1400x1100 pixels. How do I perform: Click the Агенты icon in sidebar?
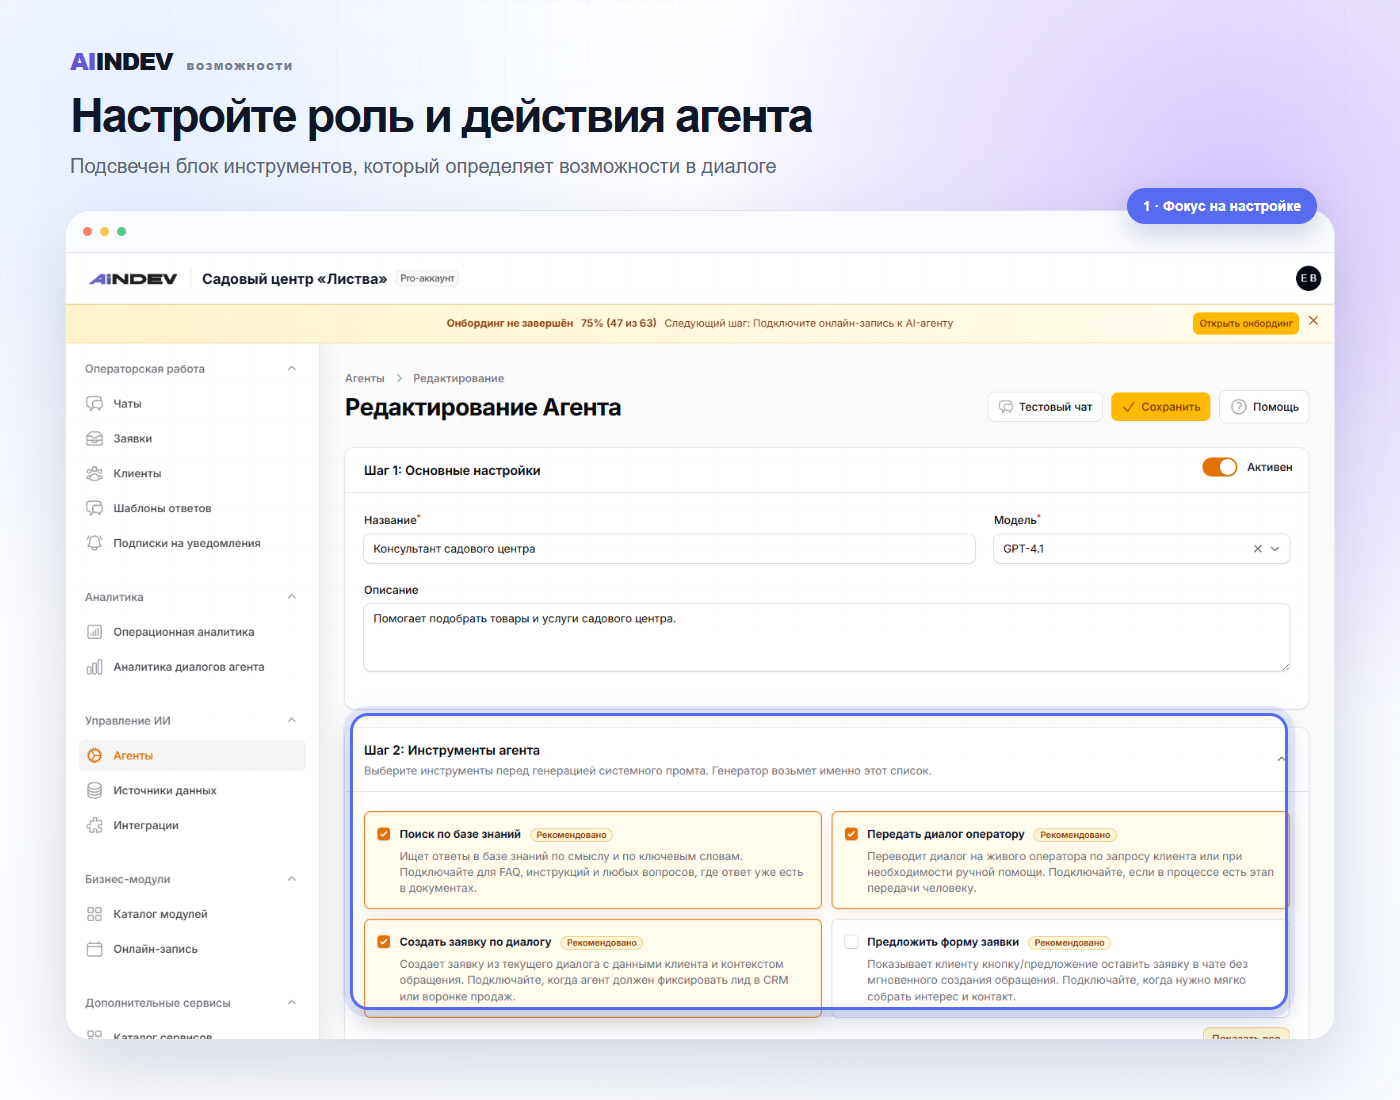point(95,756)
